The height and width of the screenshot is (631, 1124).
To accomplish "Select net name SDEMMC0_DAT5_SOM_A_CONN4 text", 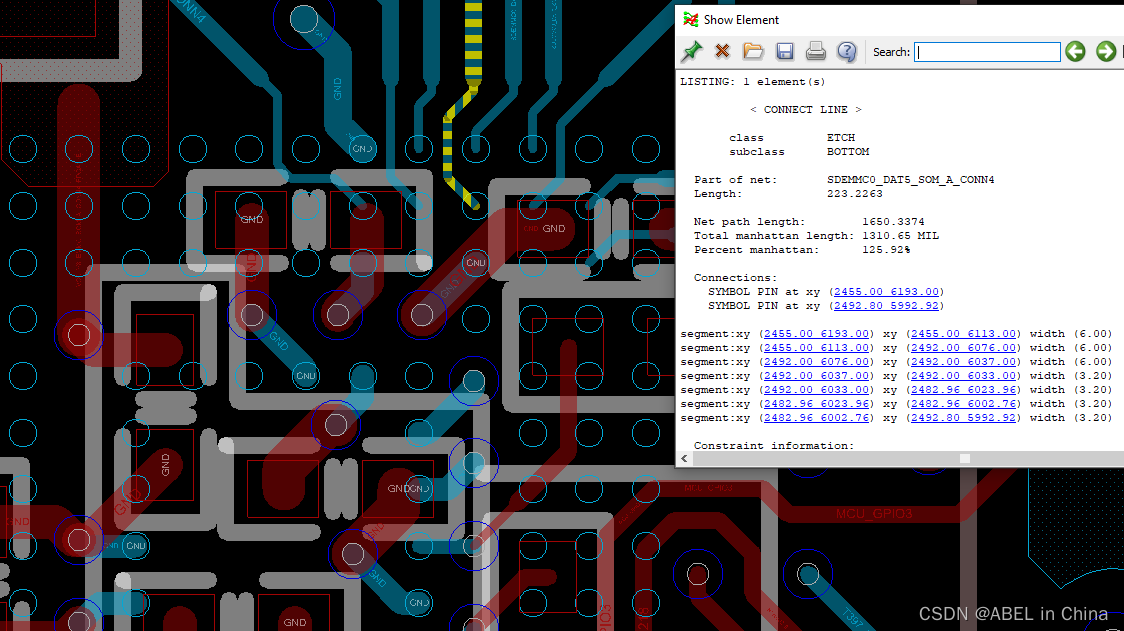I will [x=910, y=180].
